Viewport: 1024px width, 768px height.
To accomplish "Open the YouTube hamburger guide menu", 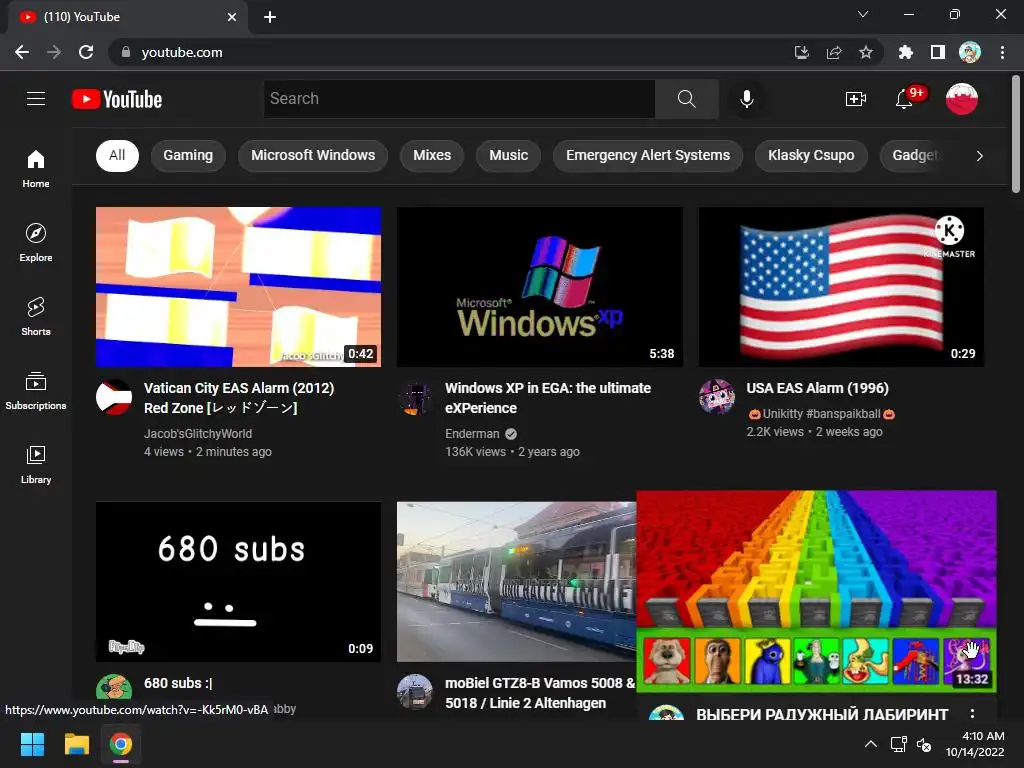I will (36, 99).
